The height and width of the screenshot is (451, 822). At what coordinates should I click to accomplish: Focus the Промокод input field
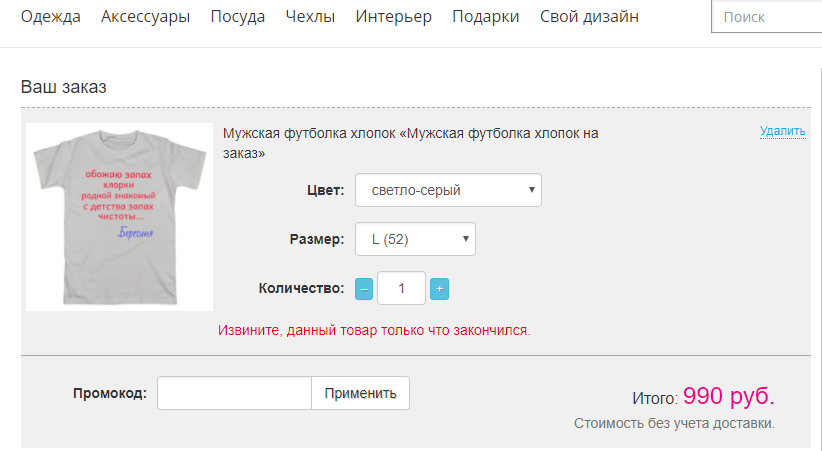click(x=235, y=393)
